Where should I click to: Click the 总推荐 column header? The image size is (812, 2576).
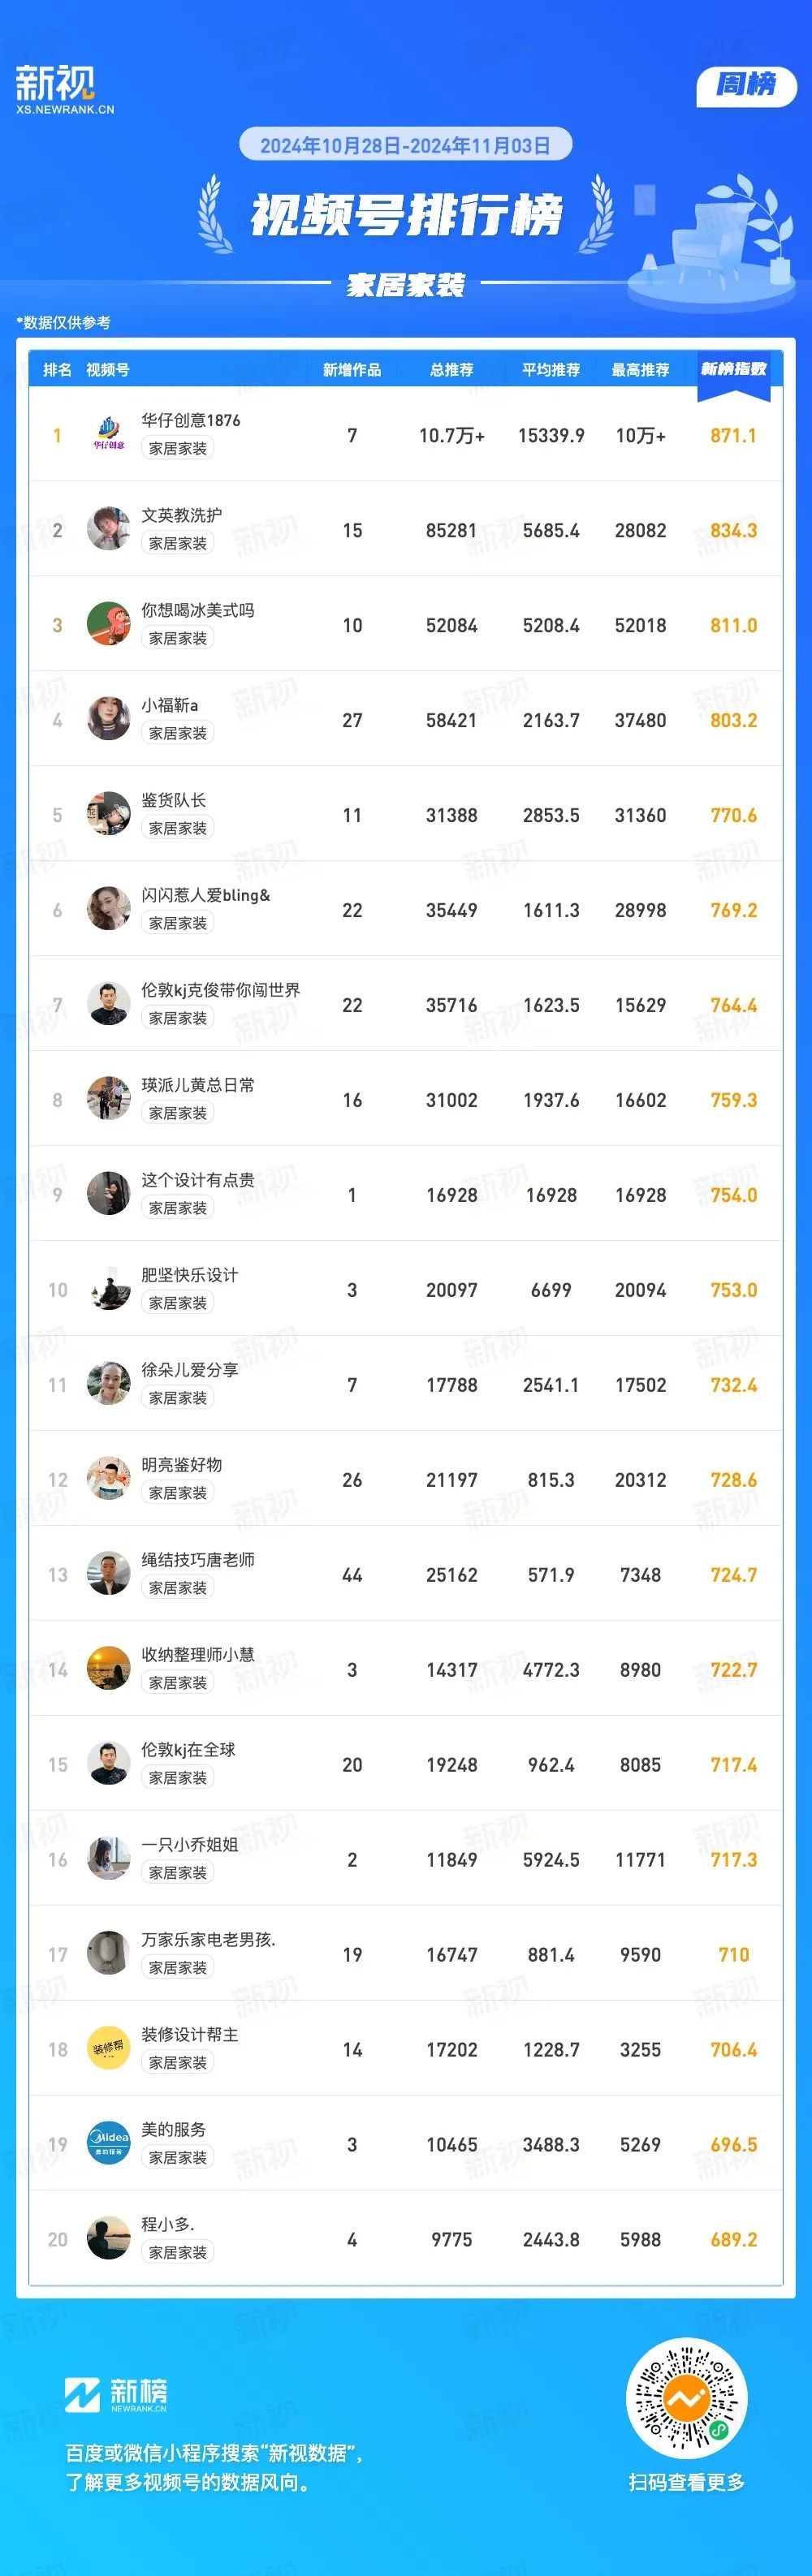coord(452,370)
